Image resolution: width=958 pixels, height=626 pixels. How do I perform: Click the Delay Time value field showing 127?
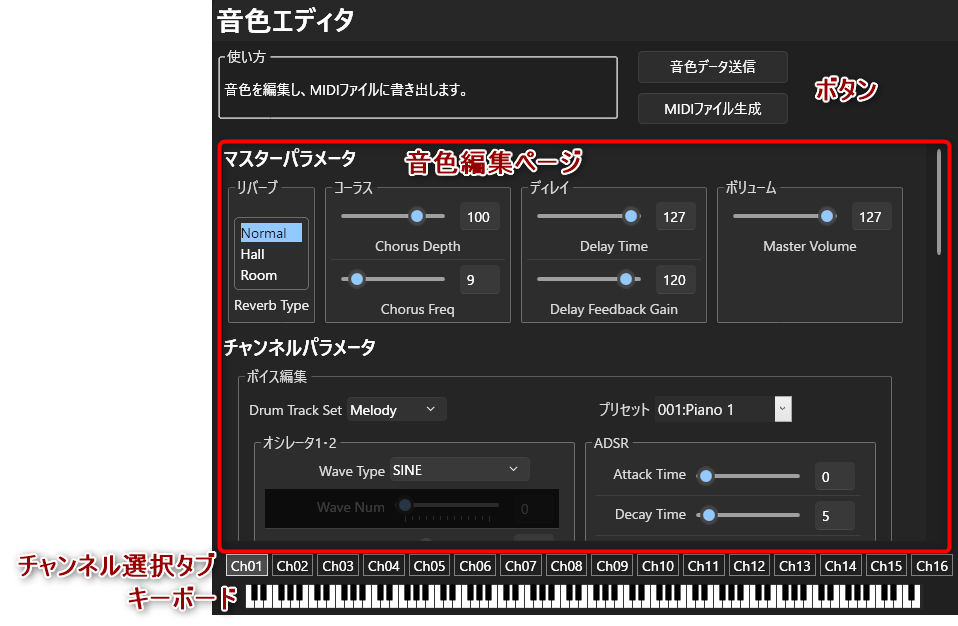(x=675, y=217)
